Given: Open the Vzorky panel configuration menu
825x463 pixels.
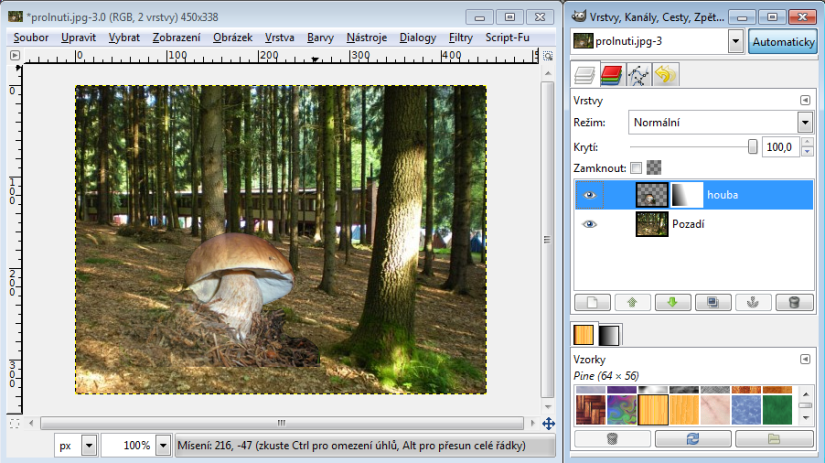Looking at the screenshot, I should click(805, 359).
